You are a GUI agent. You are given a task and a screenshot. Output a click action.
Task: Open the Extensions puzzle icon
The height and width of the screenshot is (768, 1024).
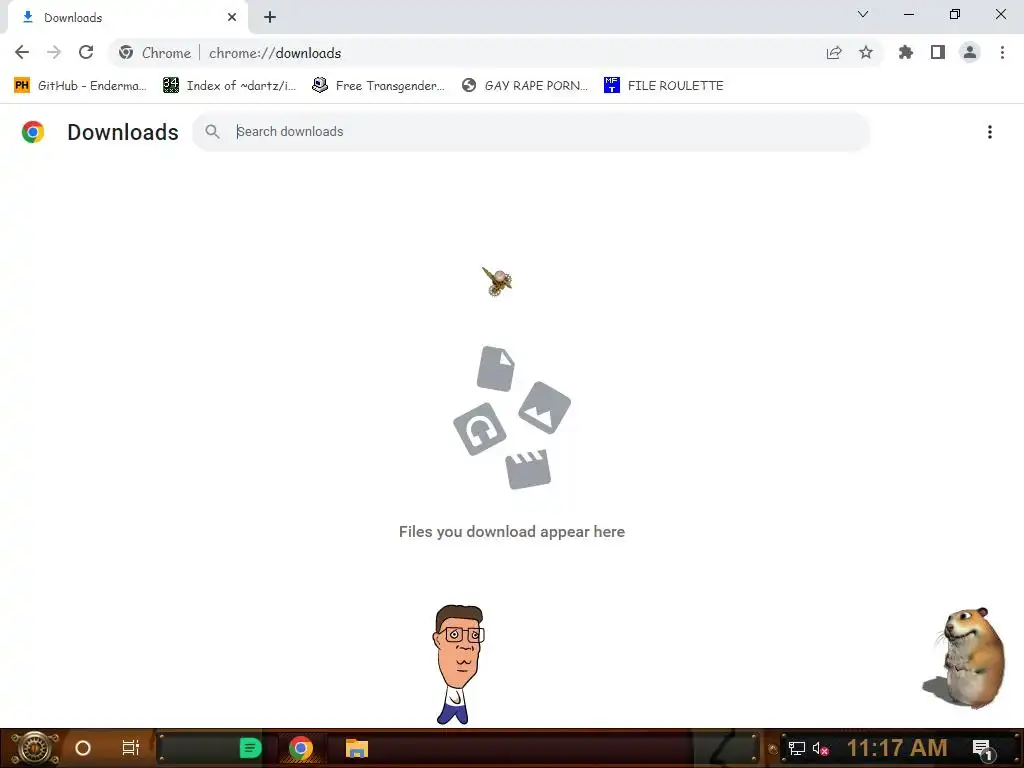click(x=906, y=52)
